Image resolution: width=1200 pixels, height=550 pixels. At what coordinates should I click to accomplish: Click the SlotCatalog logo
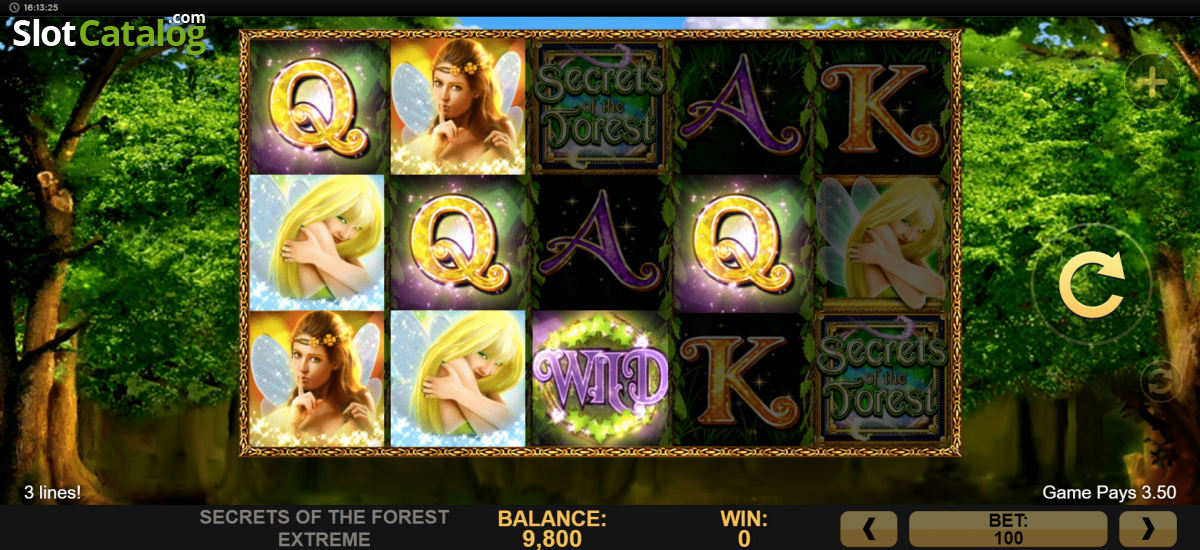(x=109, y=32)
